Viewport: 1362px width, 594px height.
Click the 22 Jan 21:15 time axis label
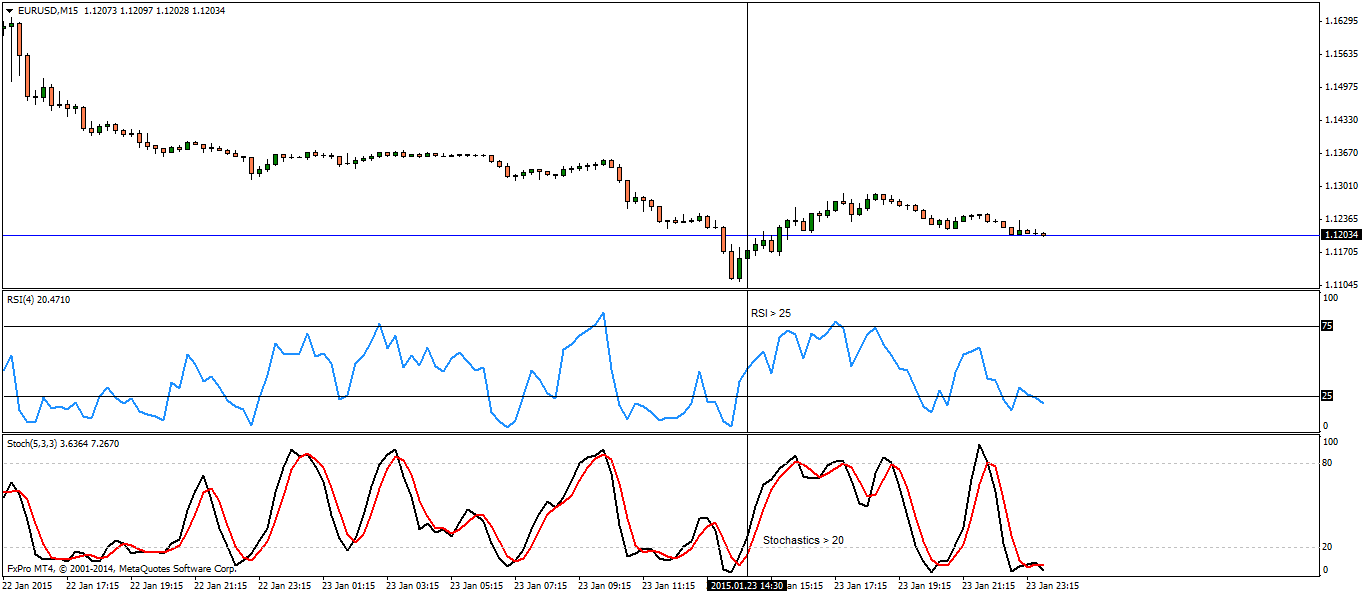coord(222,585)
